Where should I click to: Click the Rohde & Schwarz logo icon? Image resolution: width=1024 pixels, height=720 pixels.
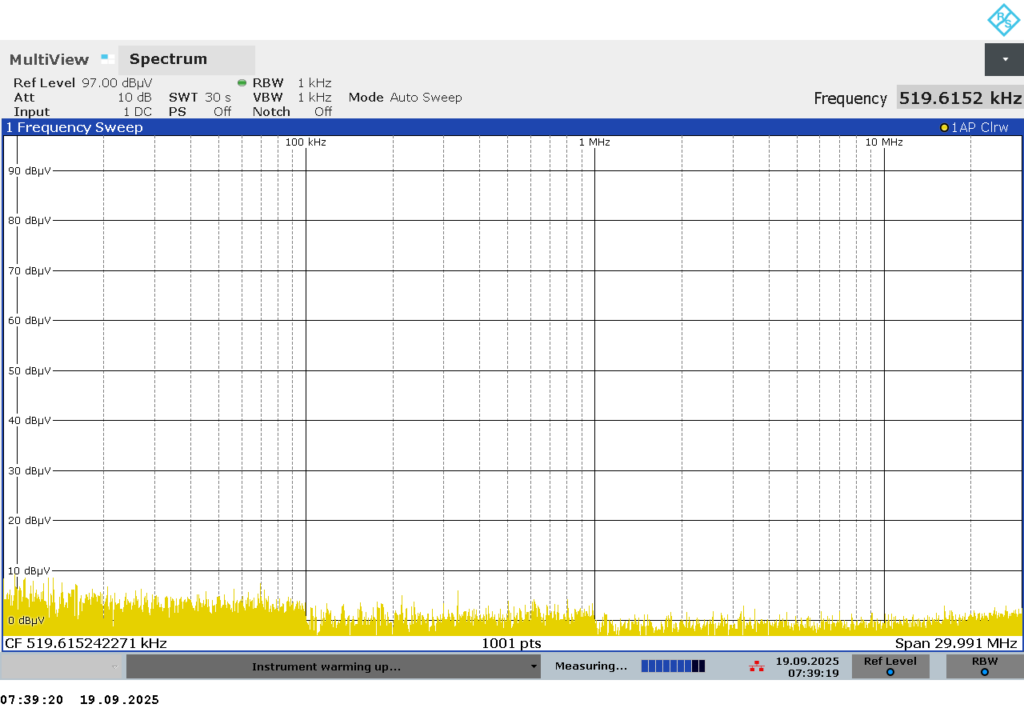(x=1002, y=19)
